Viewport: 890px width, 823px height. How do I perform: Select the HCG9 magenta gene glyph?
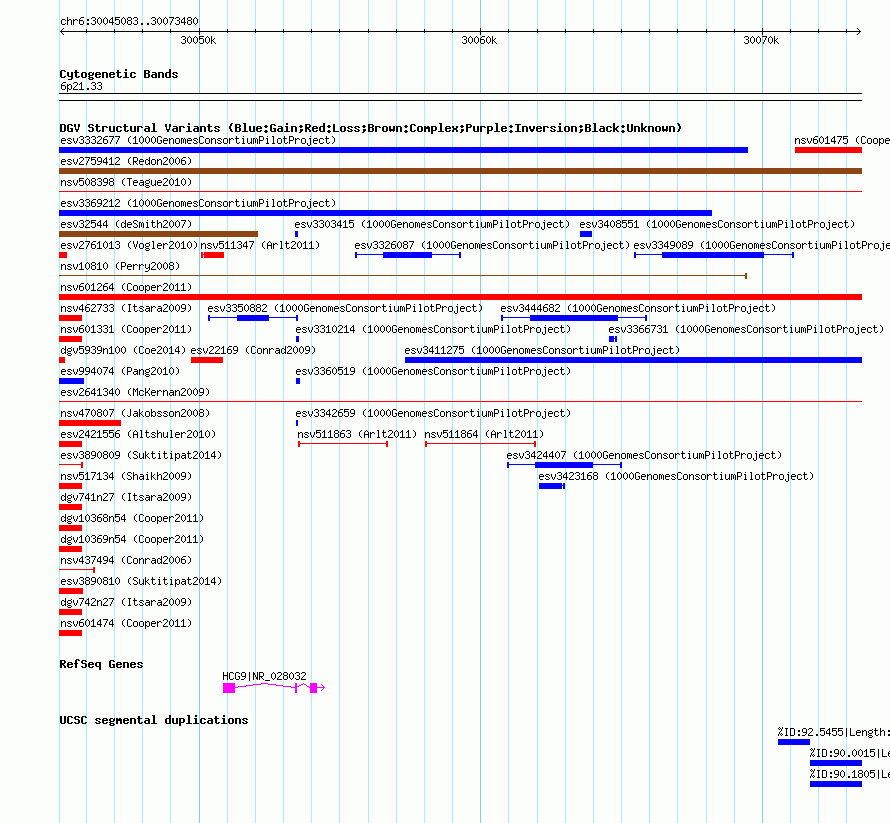(x=274, y=688)
